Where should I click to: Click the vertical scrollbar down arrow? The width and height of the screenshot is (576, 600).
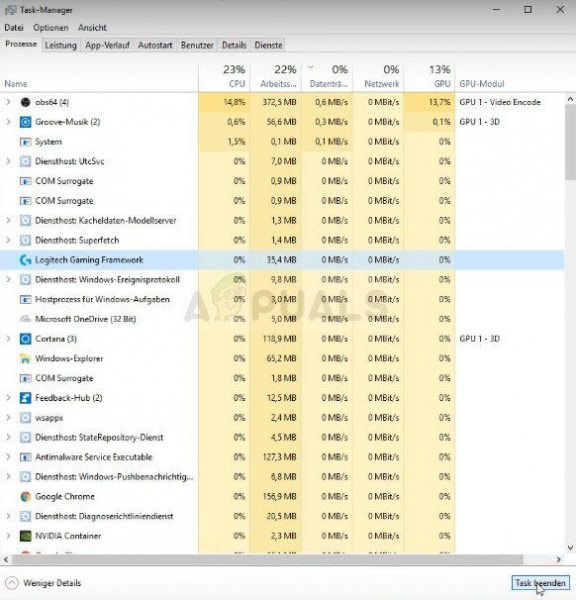pyautogui.click(x=570, y=547)
